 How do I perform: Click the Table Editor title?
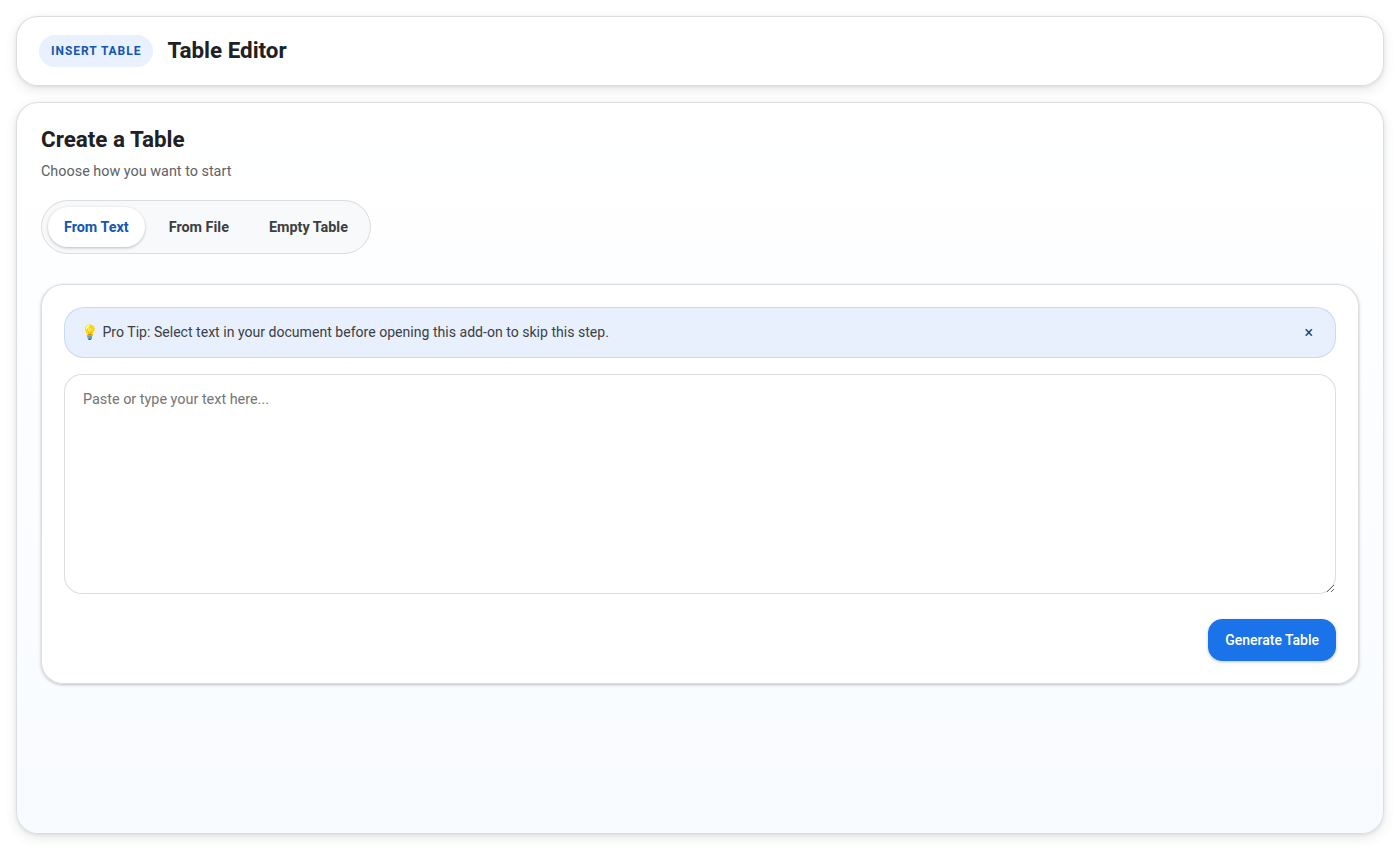[x=227, y=51]
